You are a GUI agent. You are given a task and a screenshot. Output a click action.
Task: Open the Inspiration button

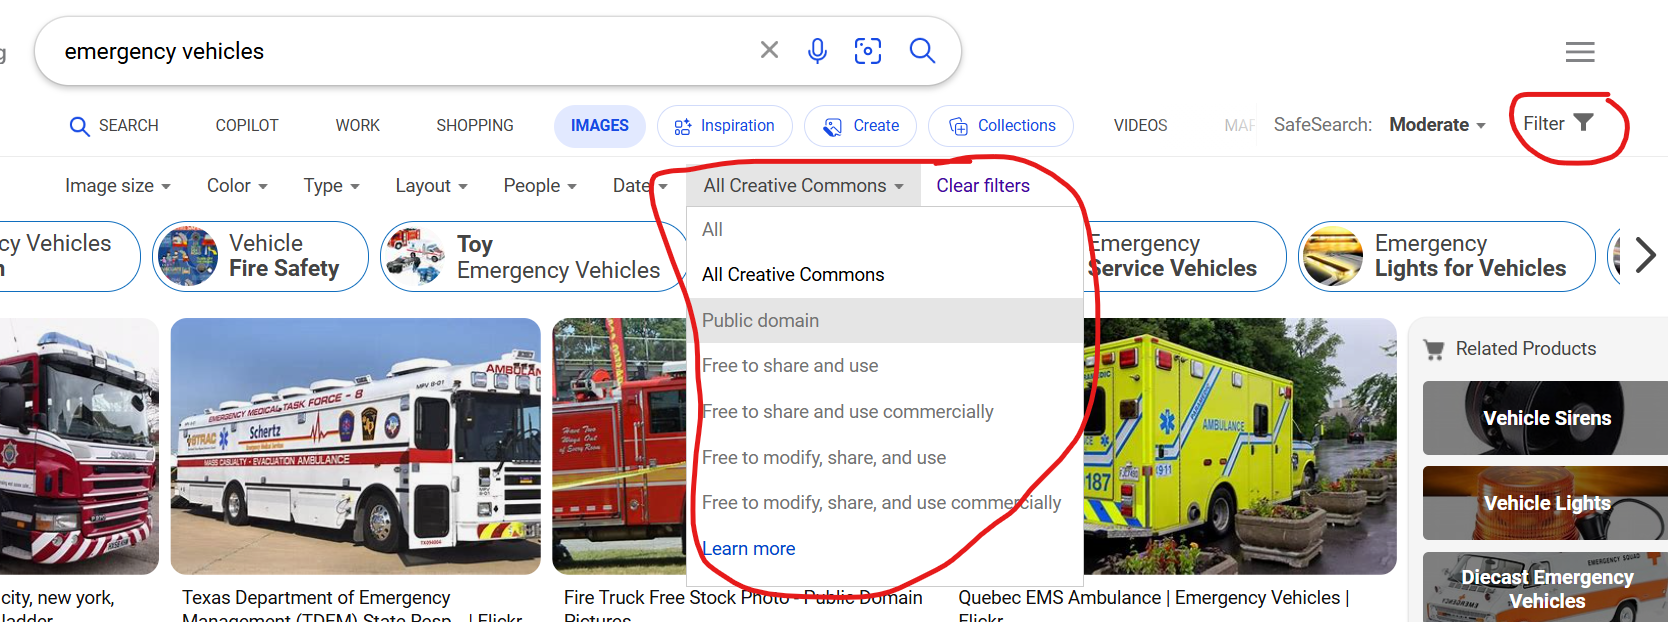725,126
